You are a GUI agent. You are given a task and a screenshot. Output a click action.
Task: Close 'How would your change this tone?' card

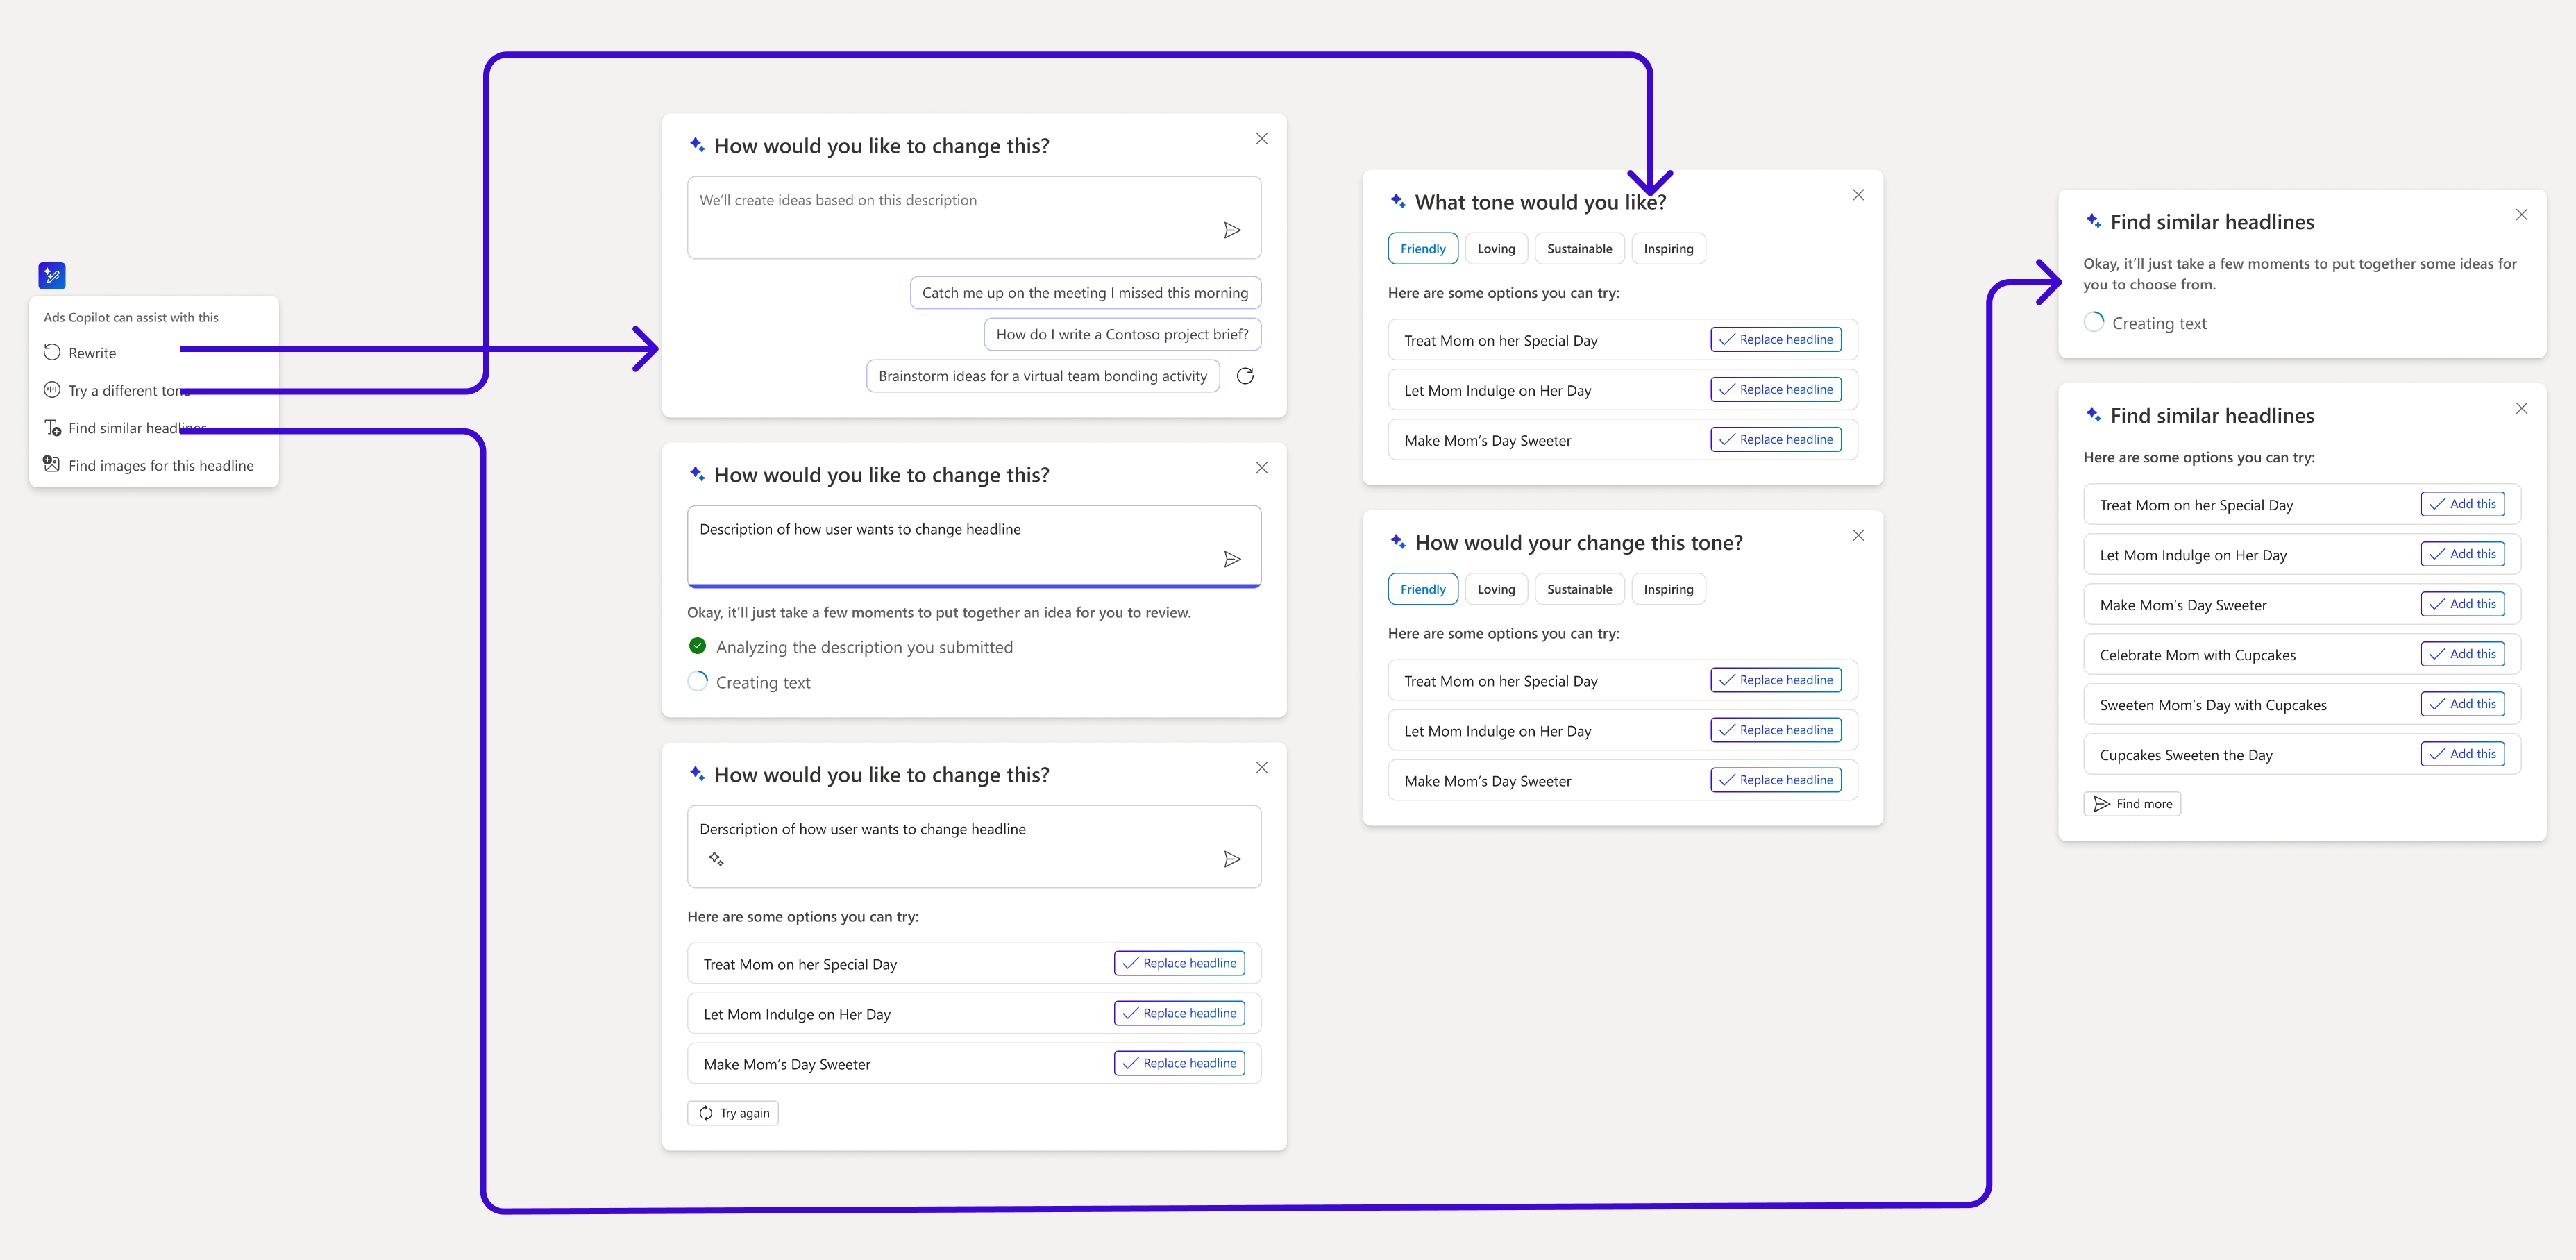[1858, 535]
